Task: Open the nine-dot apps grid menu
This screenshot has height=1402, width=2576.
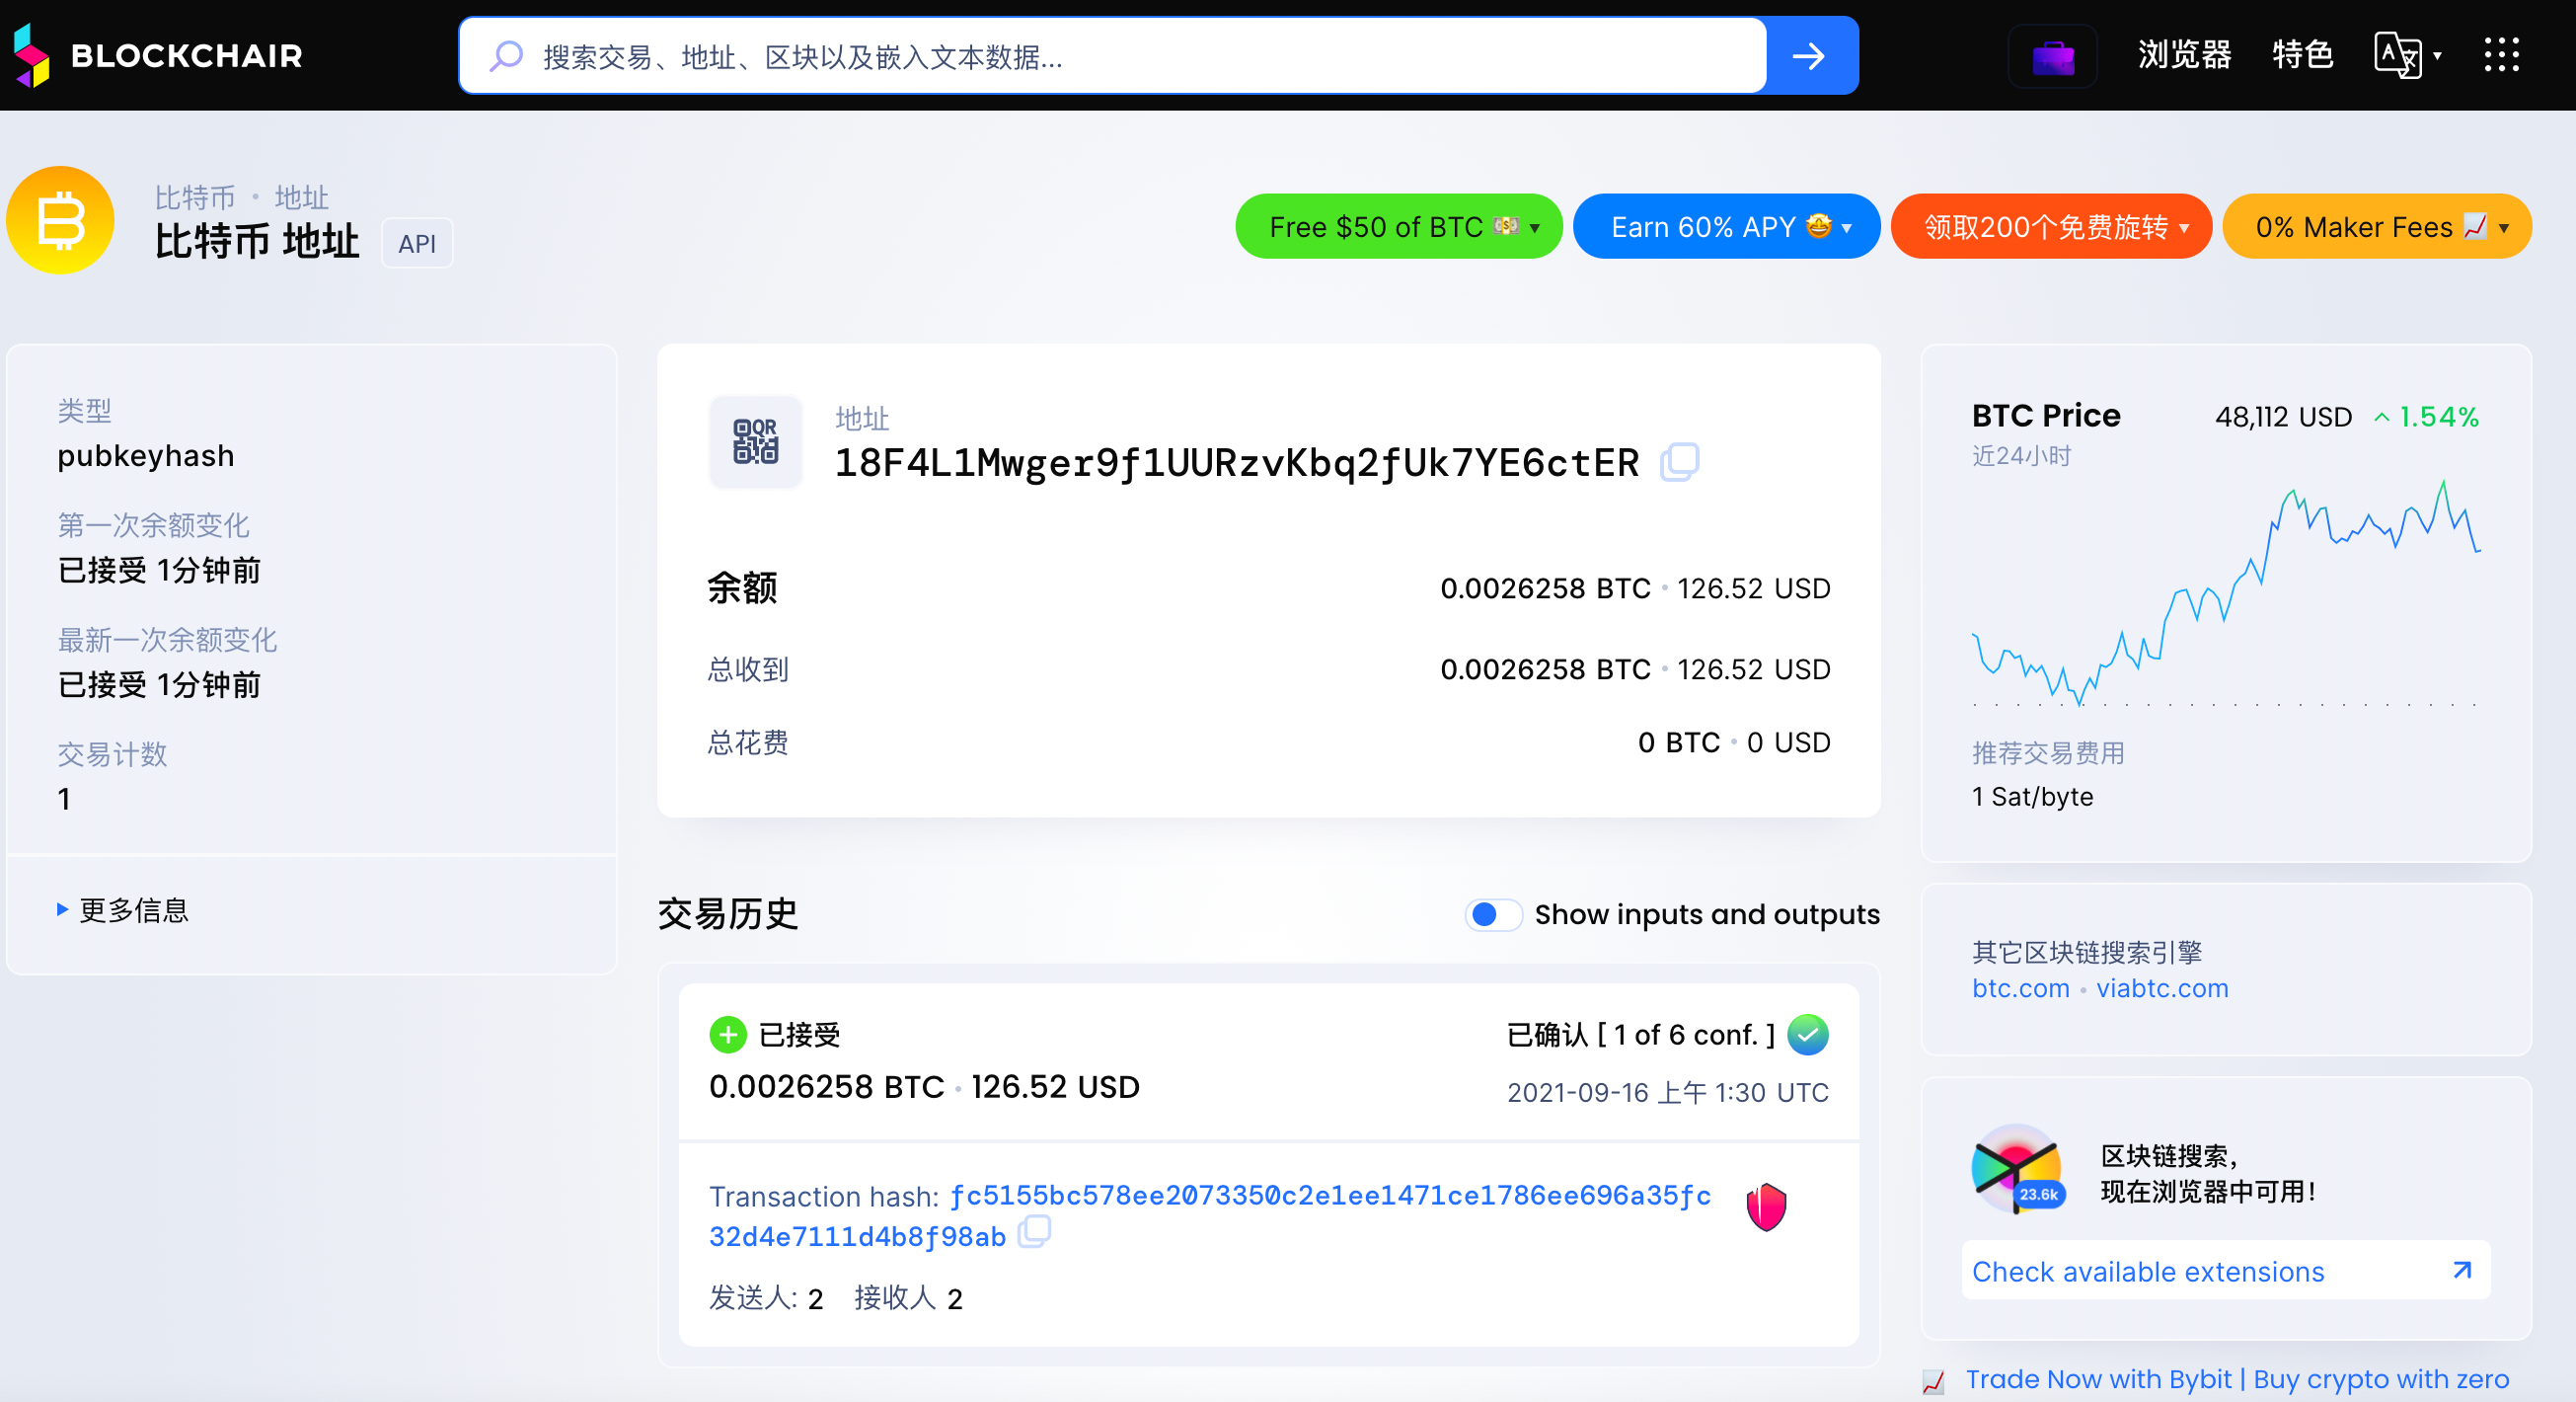Action: click(2501, 55)
